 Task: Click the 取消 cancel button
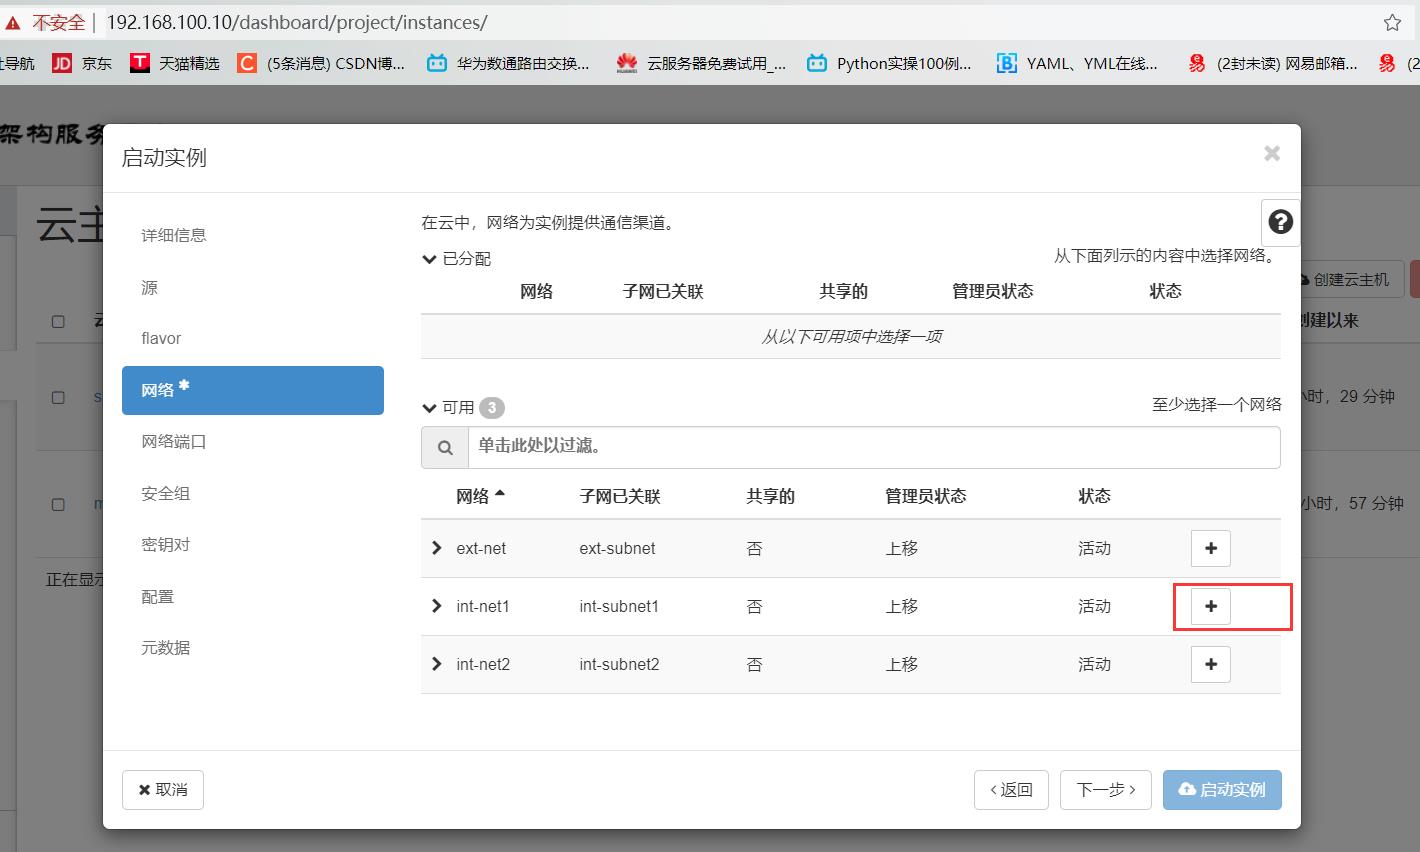coord(163,789)
